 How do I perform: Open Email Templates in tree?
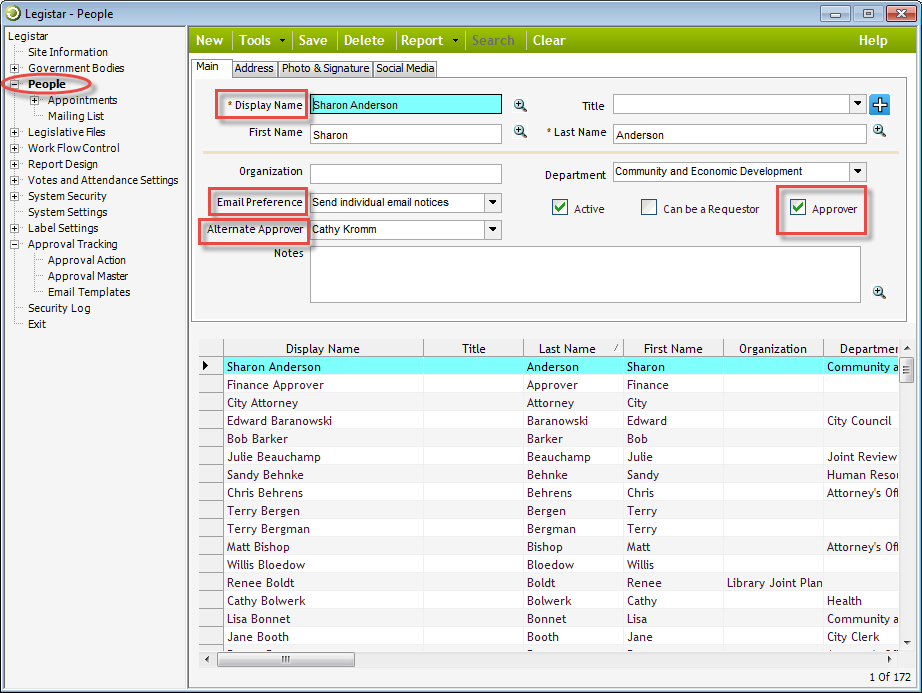pyautogui.click(x=89, y=292)
